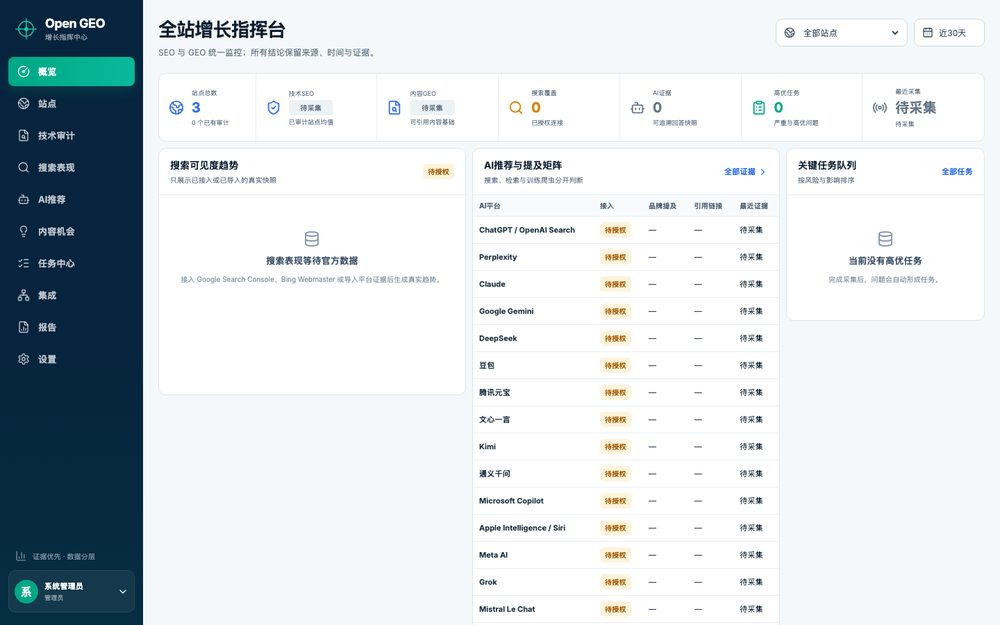Click the 待授权 badge for Perplexity row
Screen dimensions: 1000x625
(615, 257)
